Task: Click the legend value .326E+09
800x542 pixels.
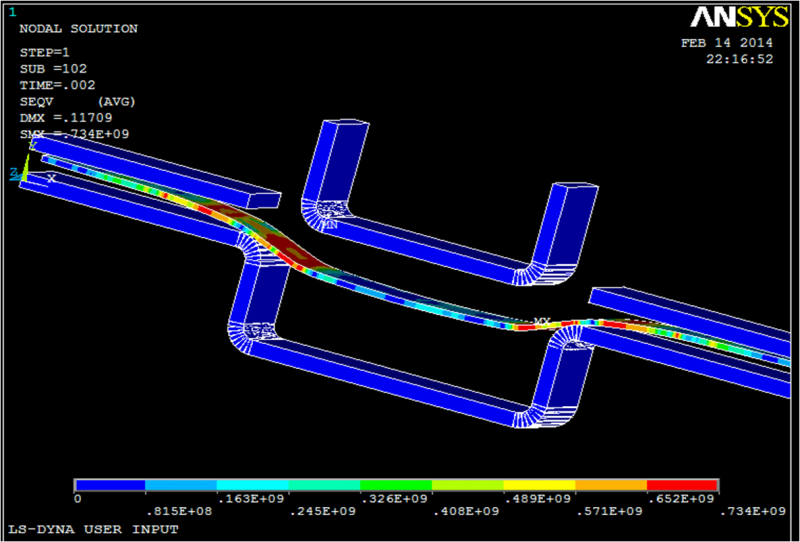Action: [394, 499]
